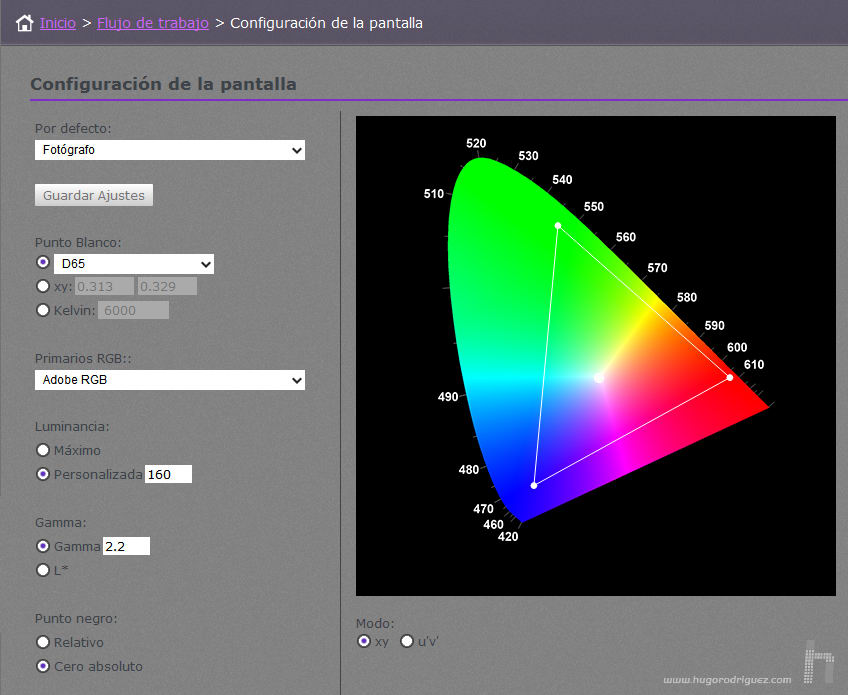
Task: Open the Inicio breadcrumb link
Action: 58,23
